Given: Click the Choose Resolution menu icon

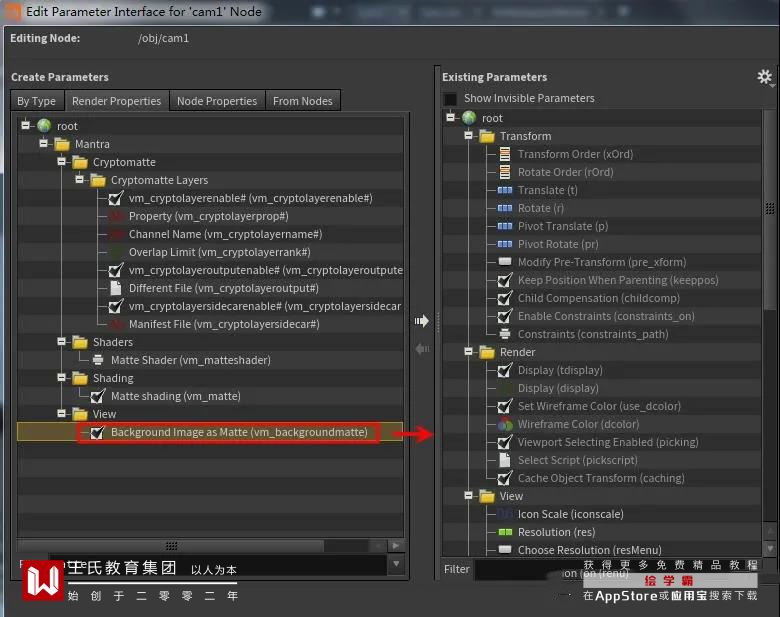Looking at the screenshot, I should coord(505,549).
